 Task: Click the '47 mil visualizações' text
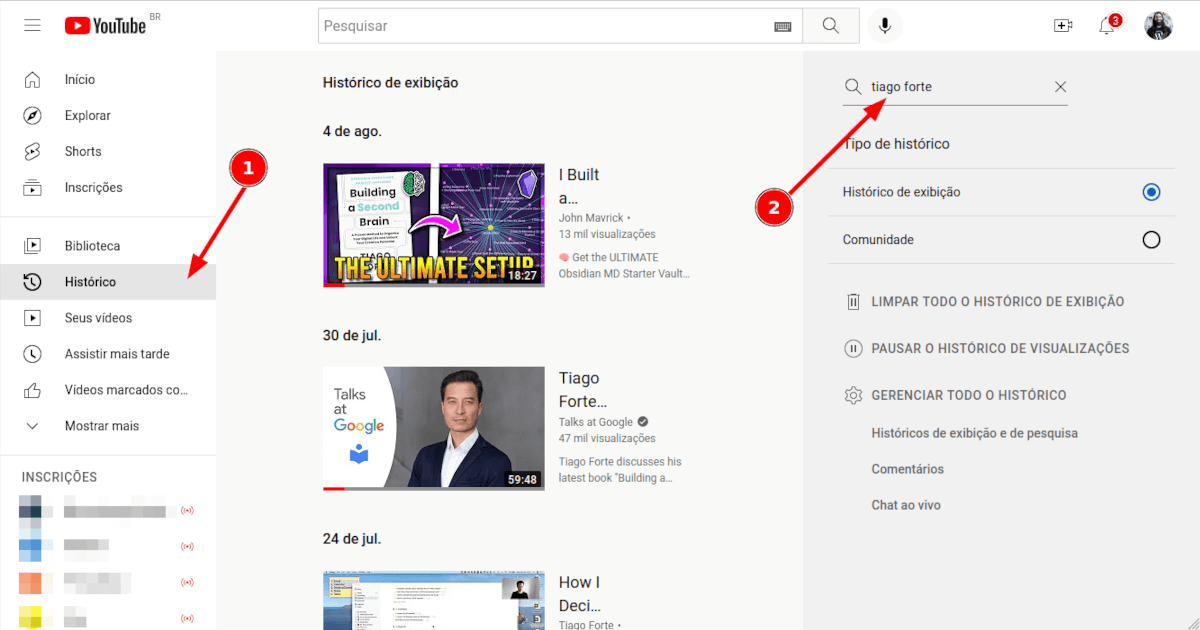click(x=607, y=438)
